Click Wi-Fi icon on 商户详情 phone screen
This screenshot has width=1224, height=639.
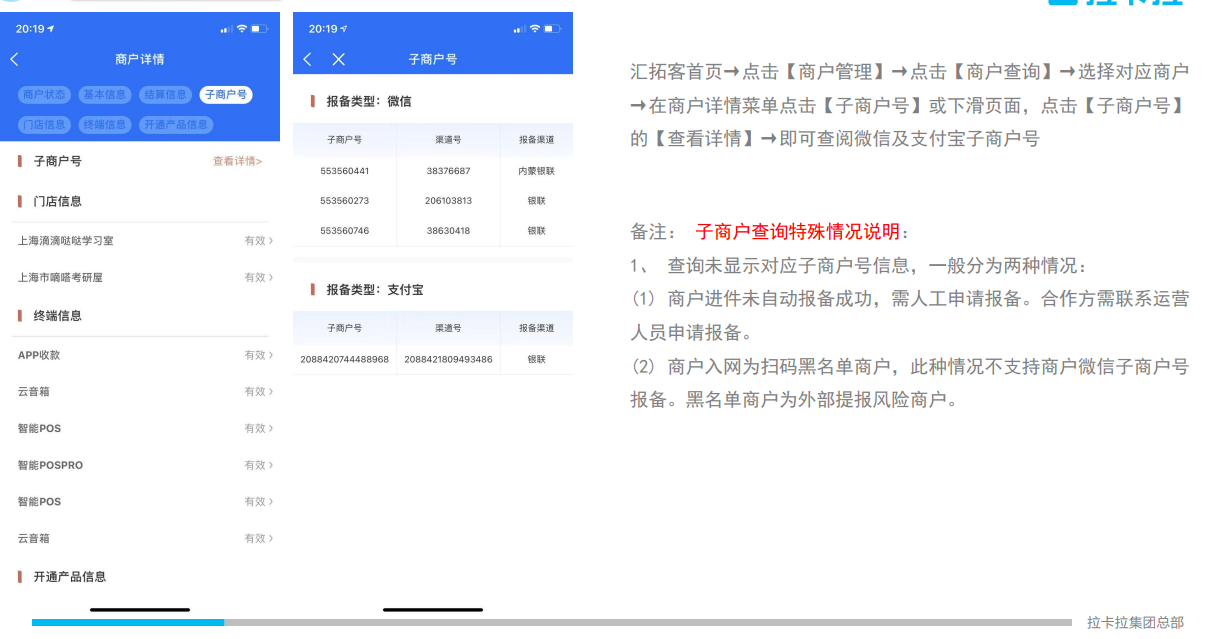(242, 29)
